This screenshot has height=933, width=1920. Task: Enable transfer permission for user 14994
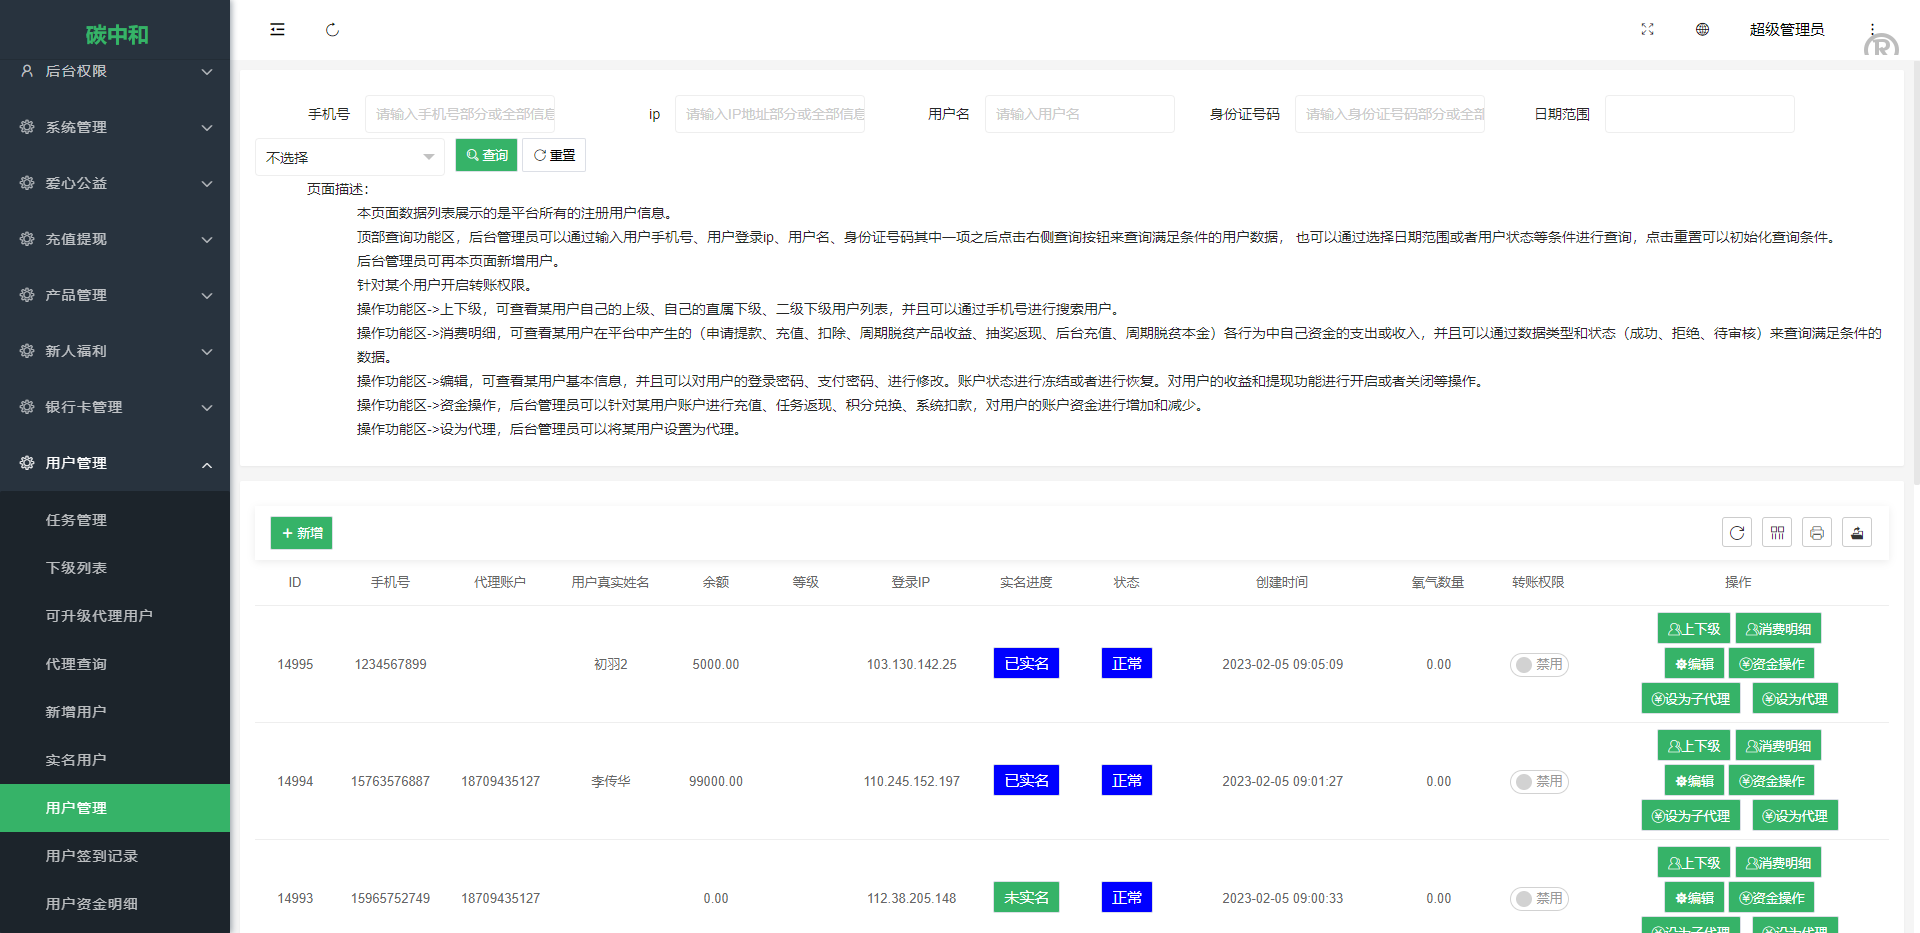coord(1539,782)
